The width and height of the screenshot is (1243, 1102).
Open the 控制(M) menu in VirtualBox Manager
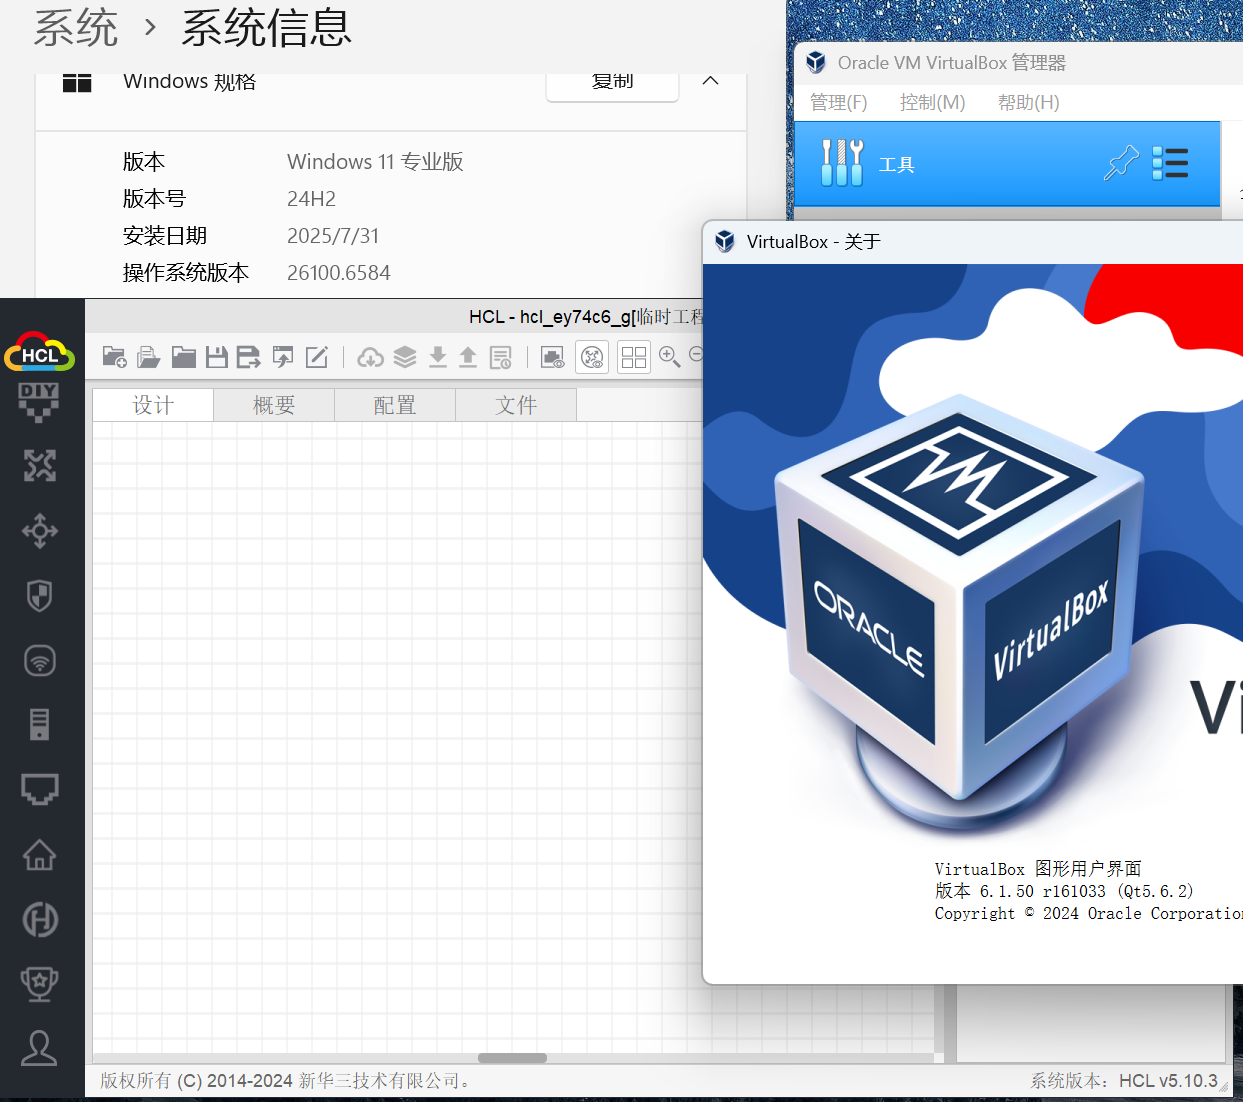[x=932, y=102]
